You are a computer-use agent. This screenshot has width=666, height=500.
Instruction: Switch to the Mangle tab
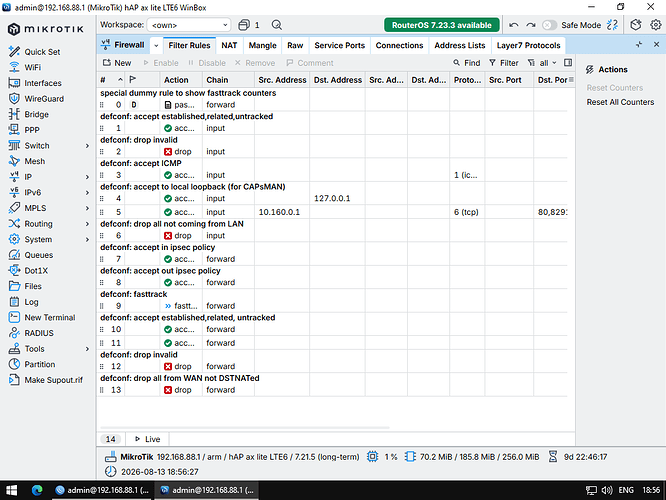click(x=262, y=45)
